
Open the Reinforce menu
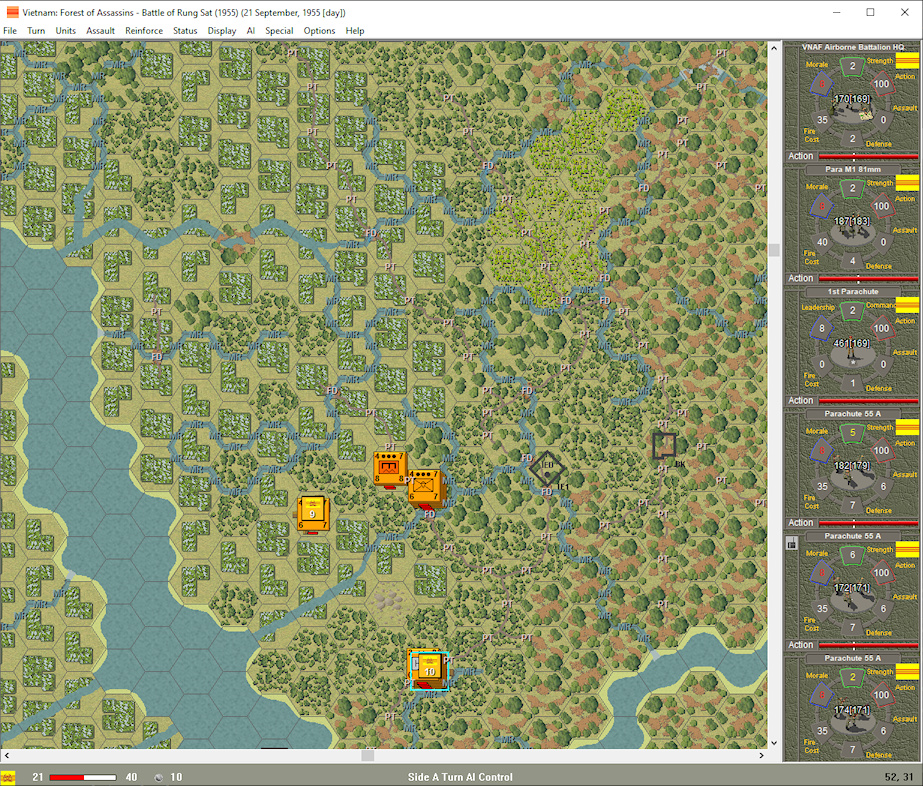click(144, 31)
